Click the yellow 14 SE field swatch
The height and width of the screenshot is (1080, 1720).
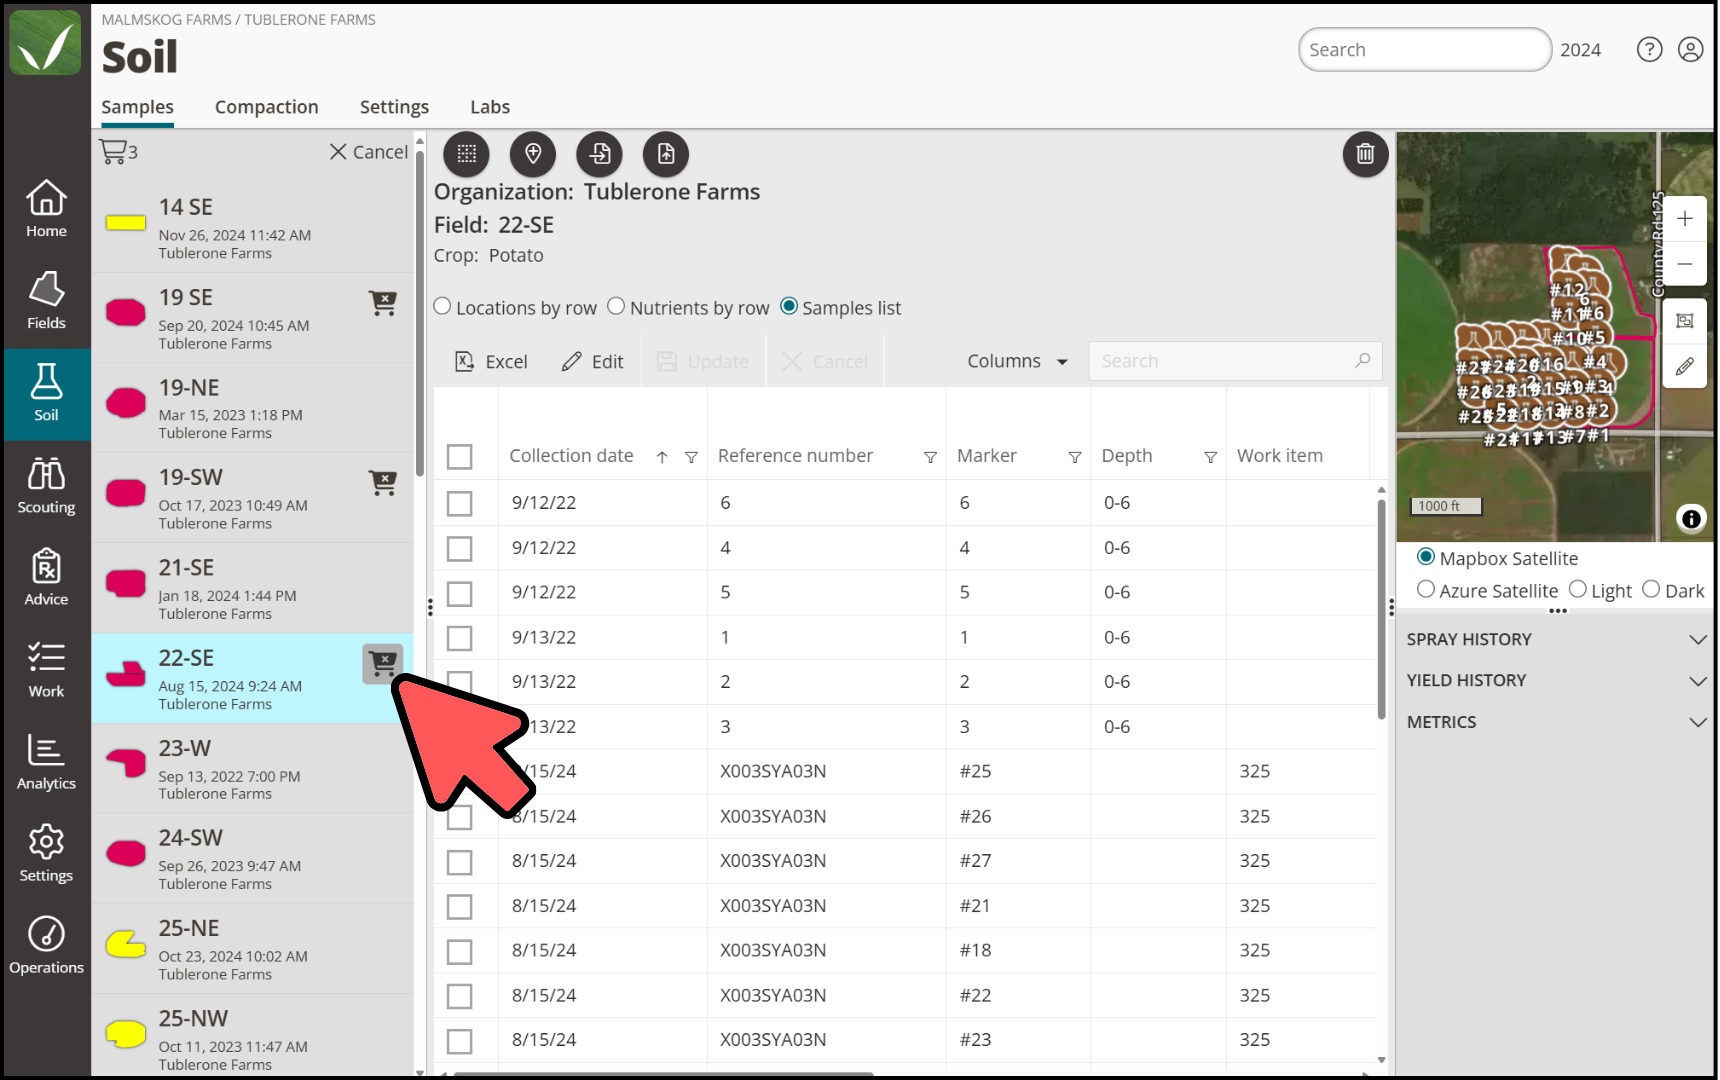[x=126, y=223]
